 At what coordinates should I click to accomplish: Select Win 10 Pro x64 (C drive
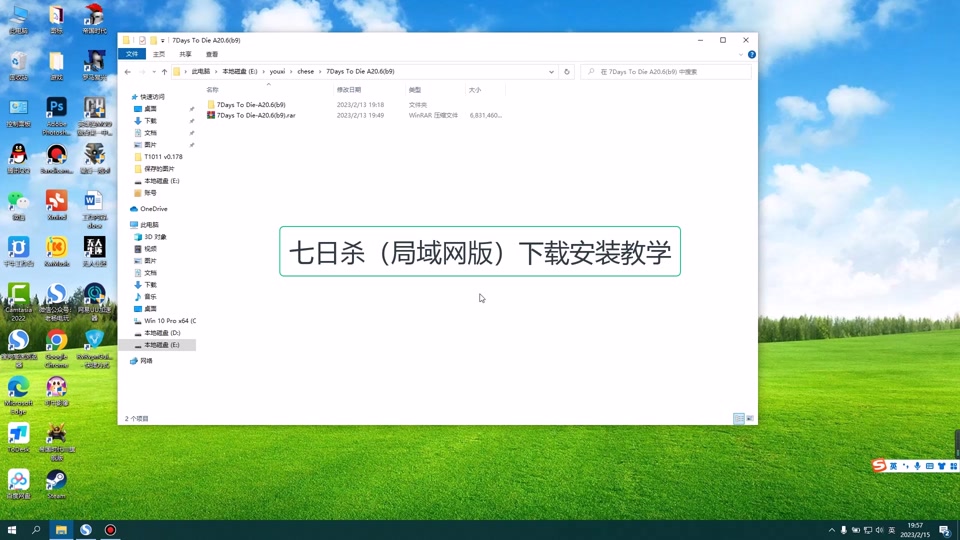tap(165, 321)
